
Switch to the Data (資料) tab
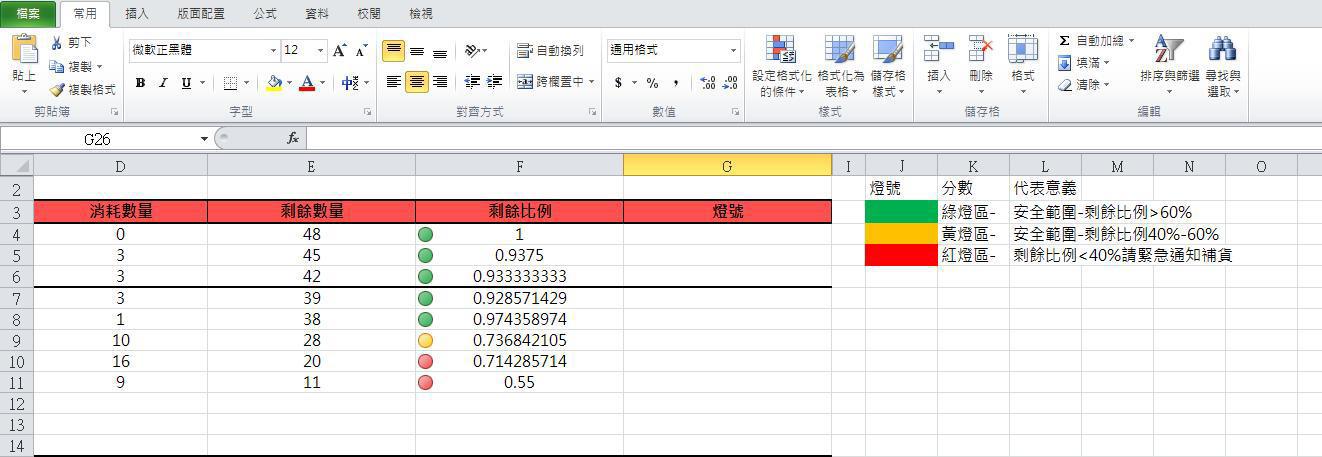pos(317,14)
